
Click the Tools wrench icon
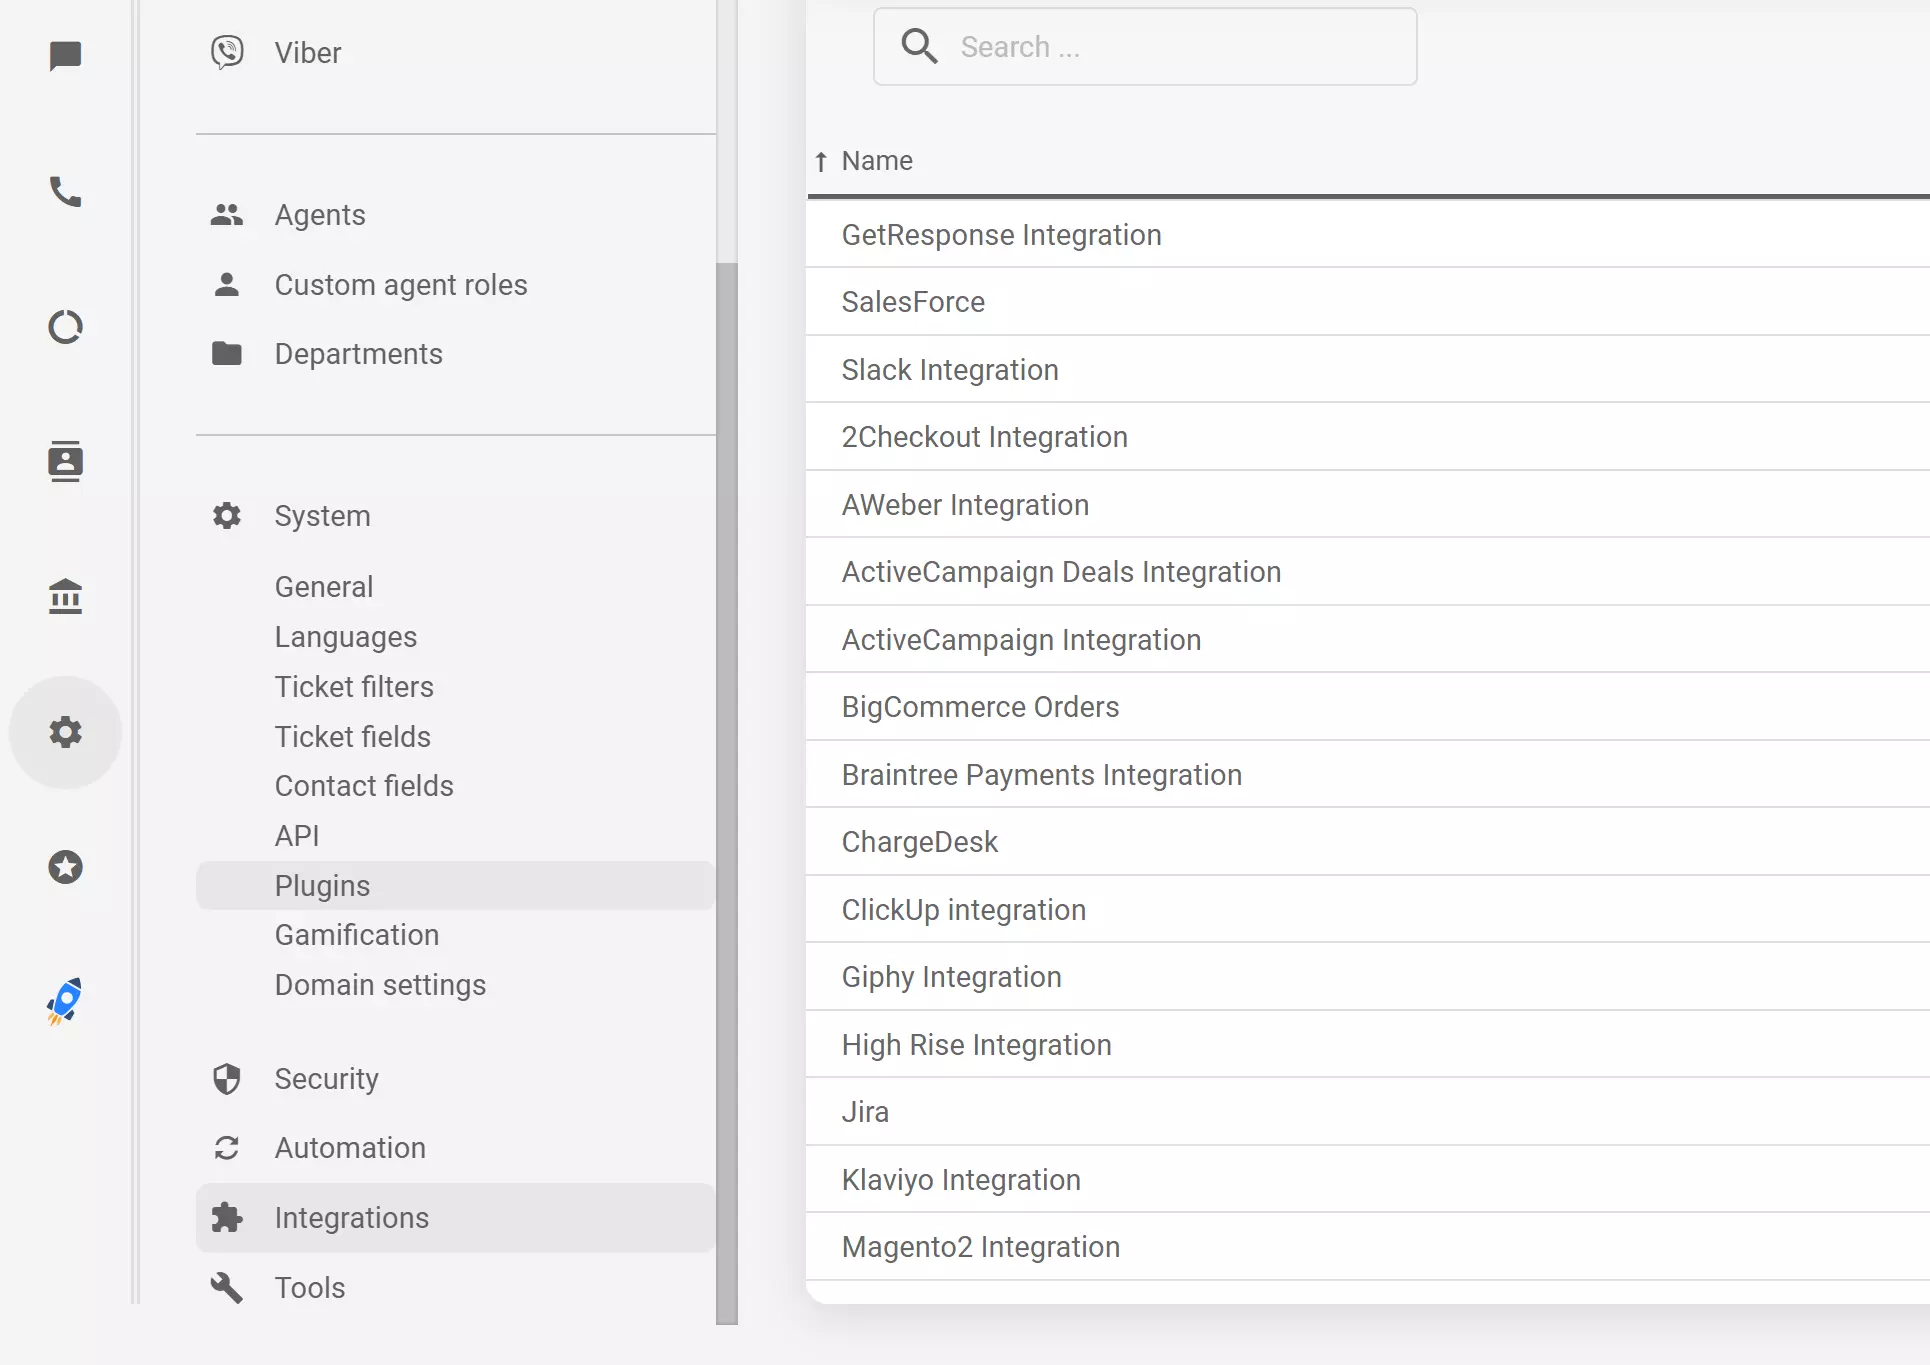coord(226,1288)
